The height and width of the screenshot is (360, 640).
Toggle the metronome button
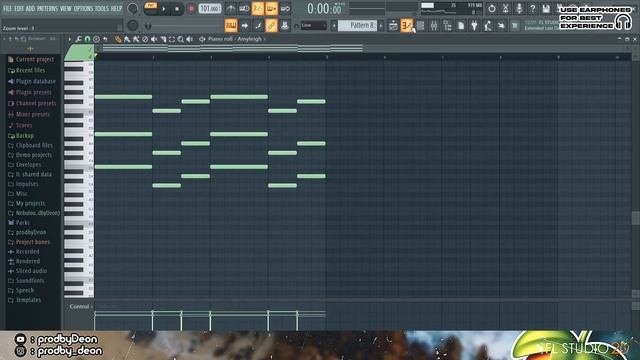point(231,8)
